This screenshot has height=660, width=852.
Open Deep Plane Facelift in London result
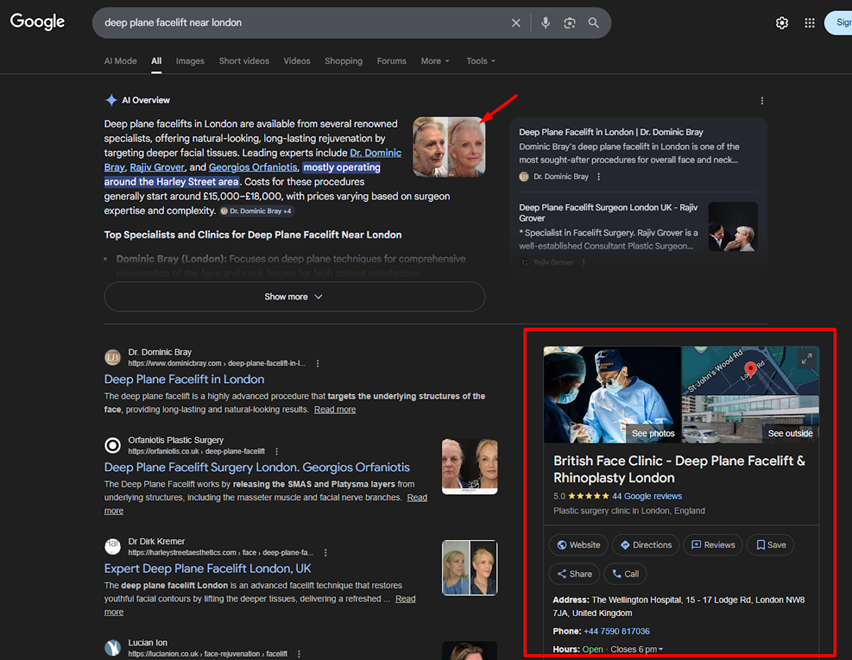(184, 380)
